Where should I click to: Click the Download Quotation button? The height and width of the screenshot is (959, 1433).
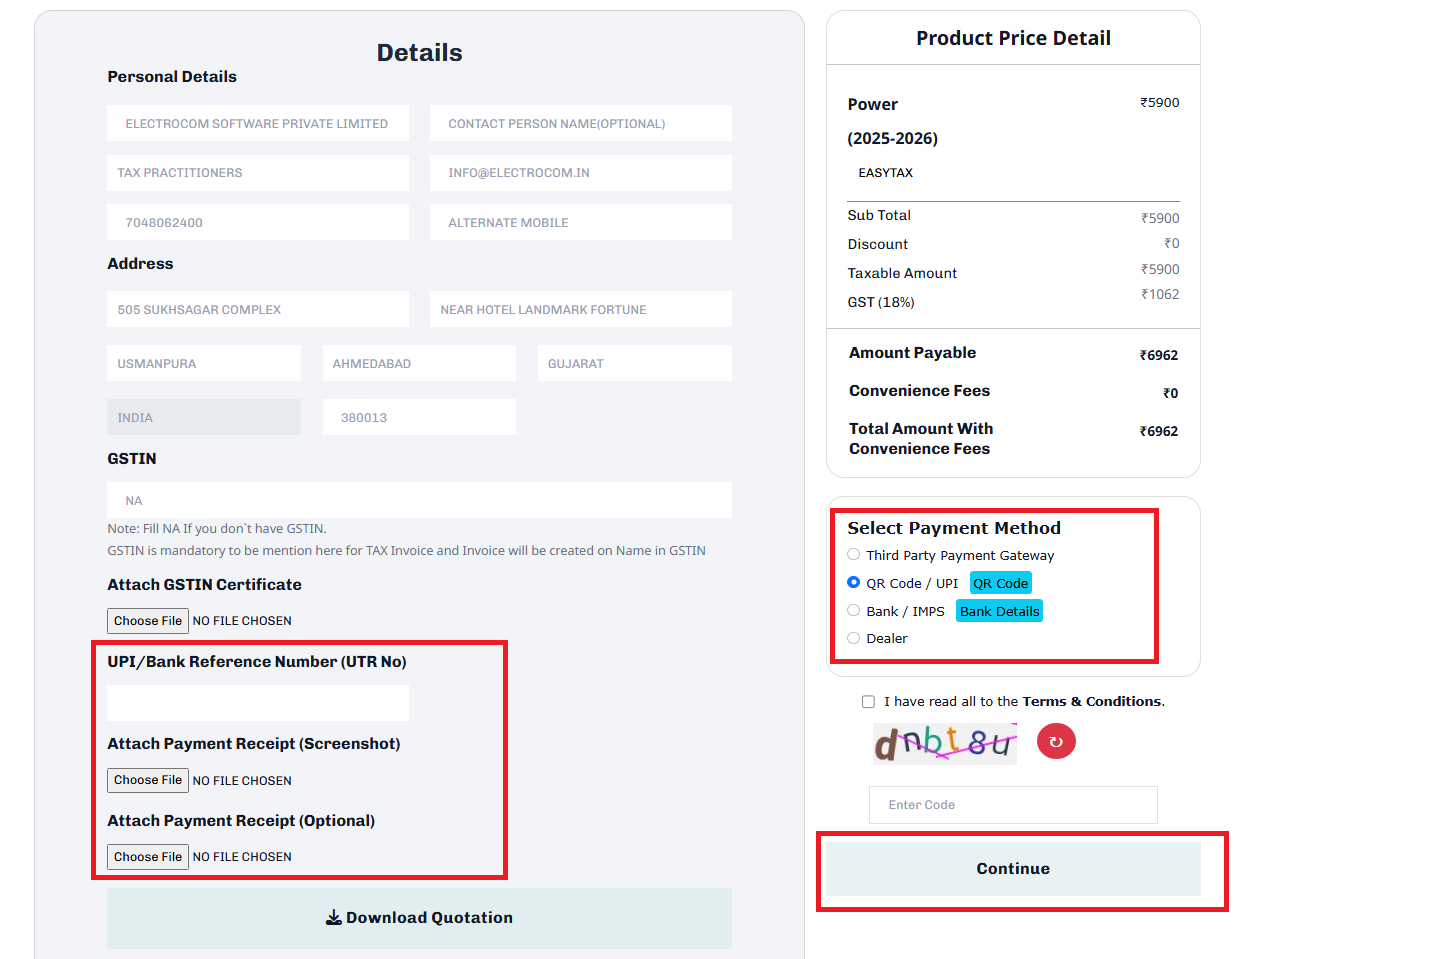tap(419, 918)
